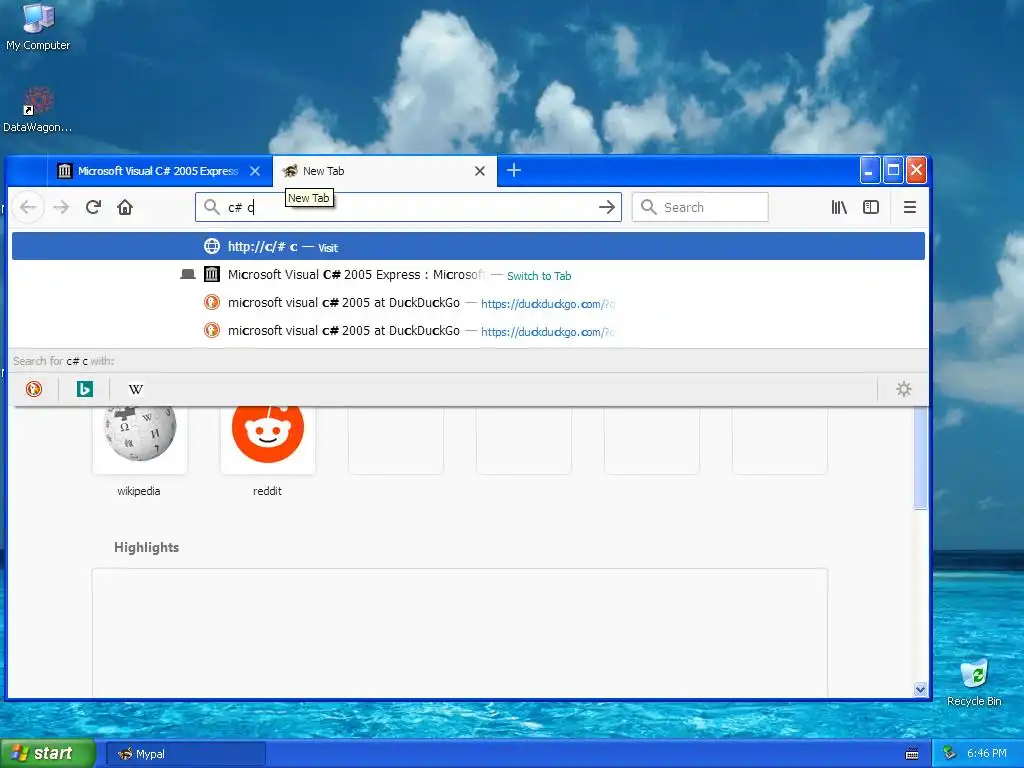1024x768 pixels.
Task: Click the Search box field
Action: (x=700, y=207)
